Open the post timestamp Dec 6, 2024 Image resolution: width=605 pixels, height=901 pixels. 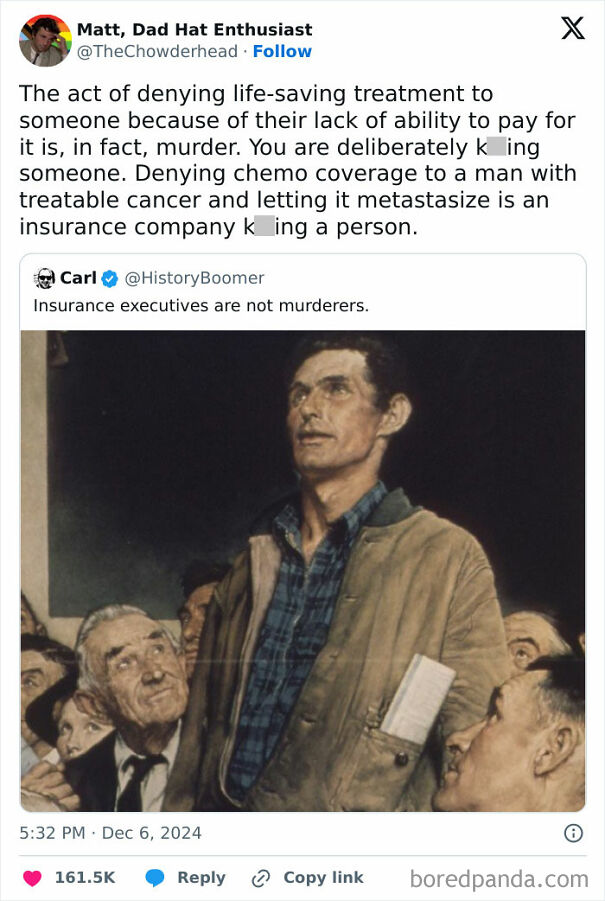click(x=110, y=832)
